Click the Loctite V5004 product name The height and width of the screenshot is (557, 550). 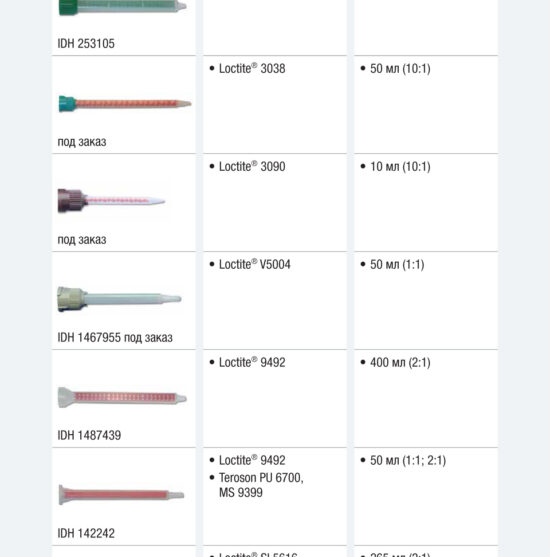pyautogui.click(x=254, y=264)
